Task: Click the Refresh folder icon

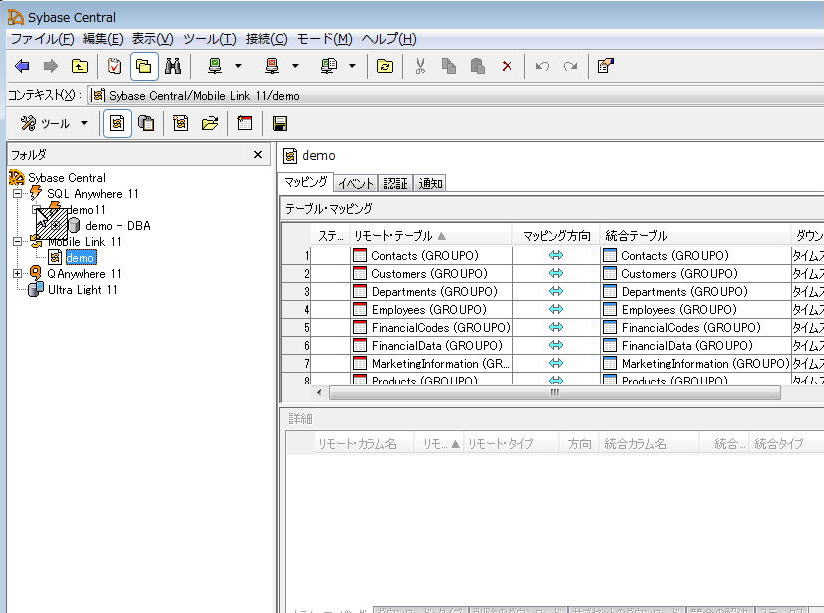Action: click(x=385, y=66)
